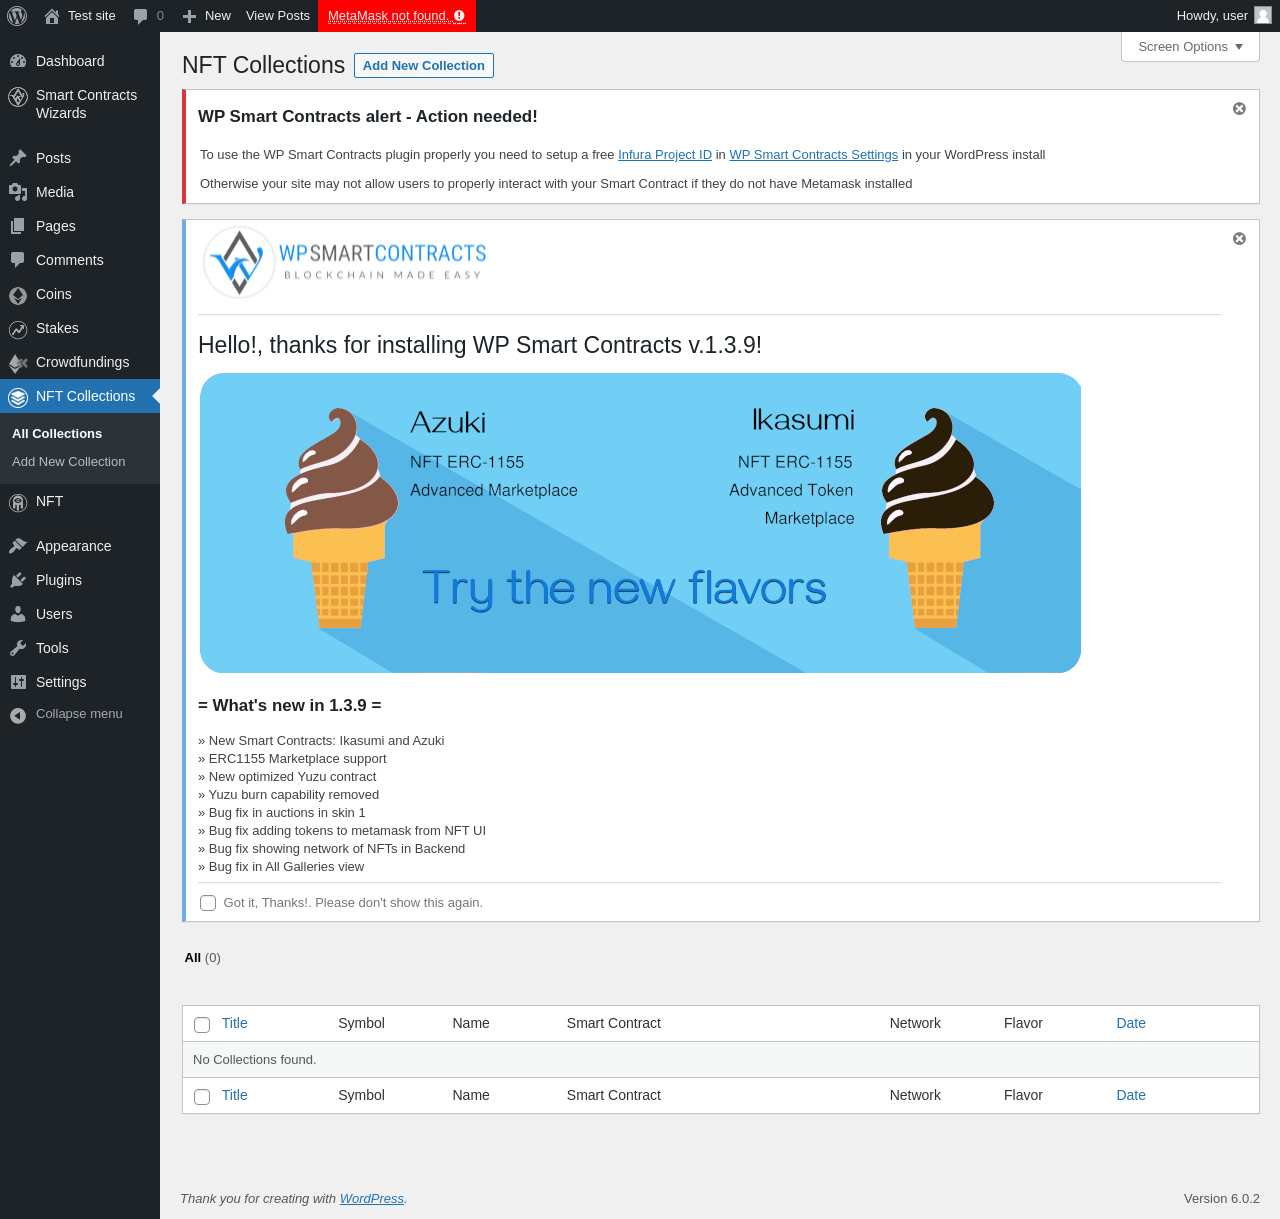Sort by Title in table footer
1280x1219 pixels.
(x=234, y=1095)
